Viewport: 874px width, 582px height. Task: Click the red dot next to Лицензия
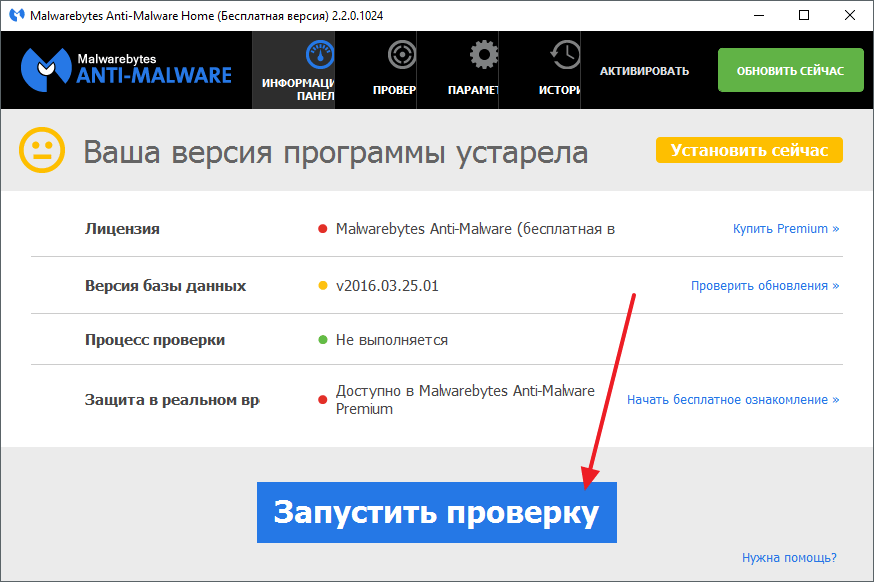pos(323,229)
